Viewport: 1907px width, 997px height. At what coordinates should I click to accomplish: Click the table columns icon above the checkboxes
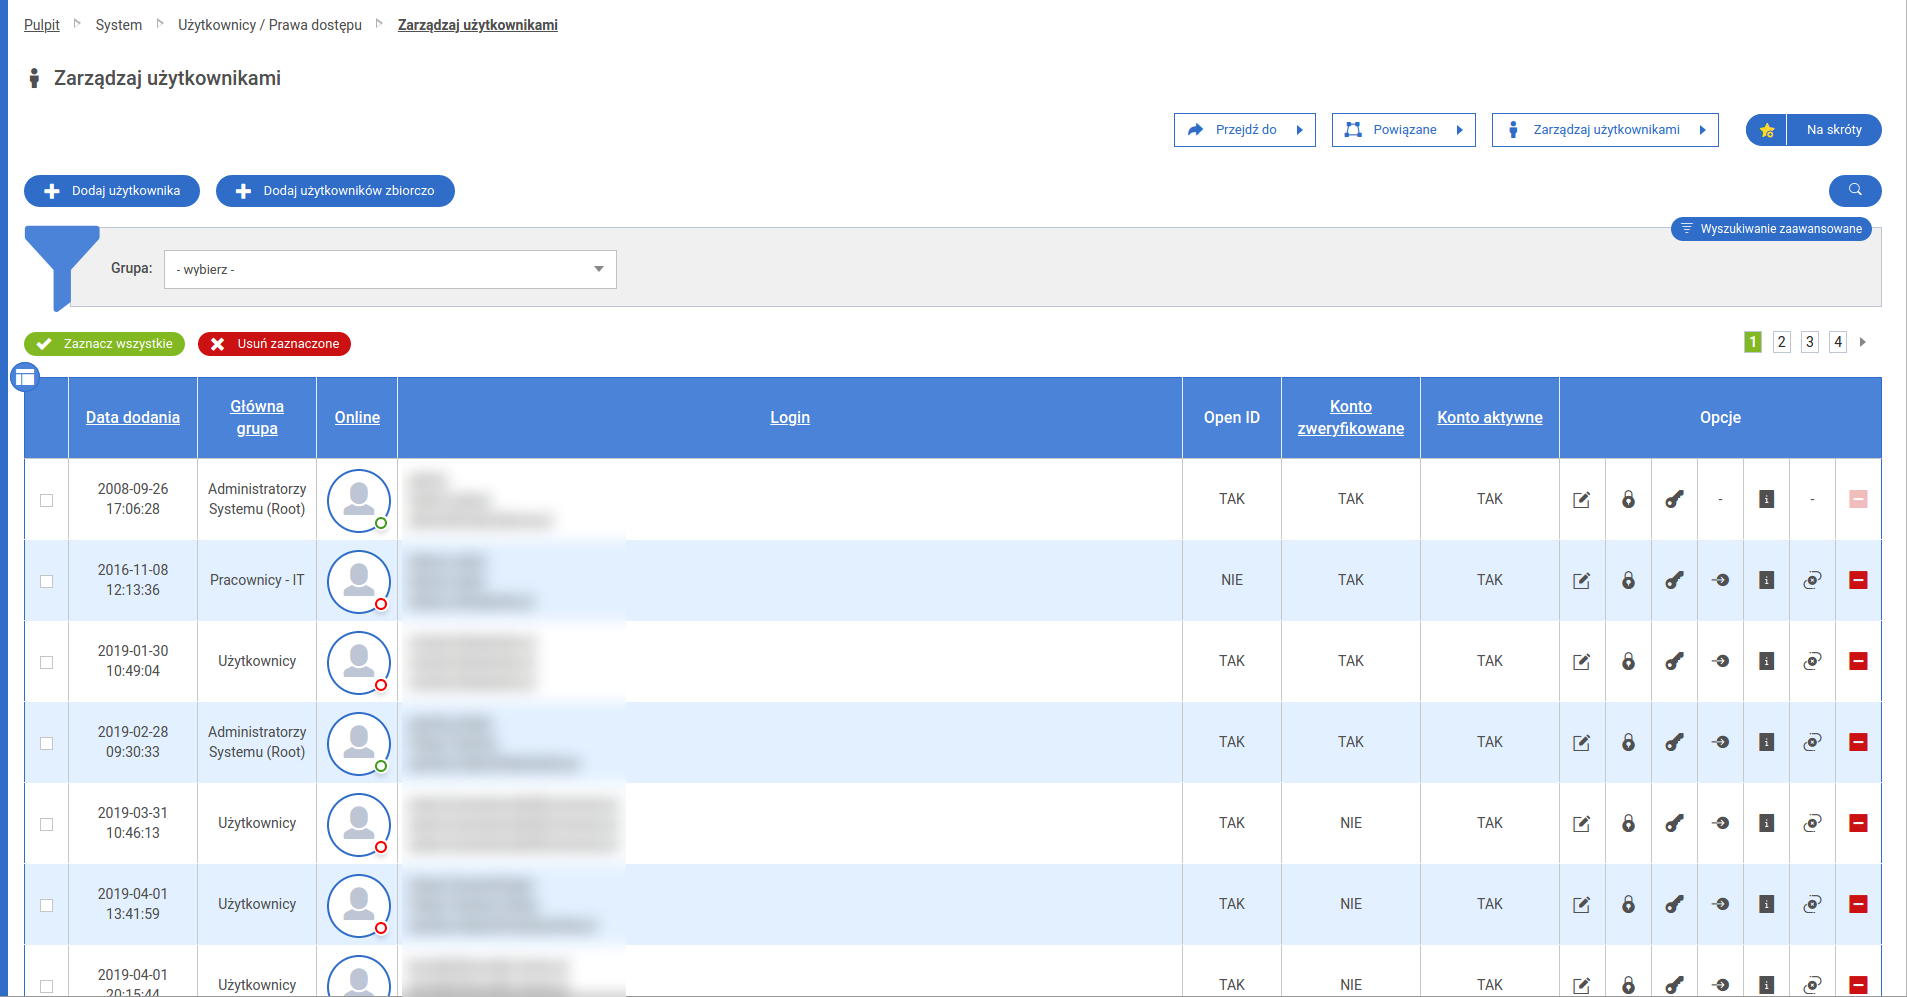click(25, 378)
